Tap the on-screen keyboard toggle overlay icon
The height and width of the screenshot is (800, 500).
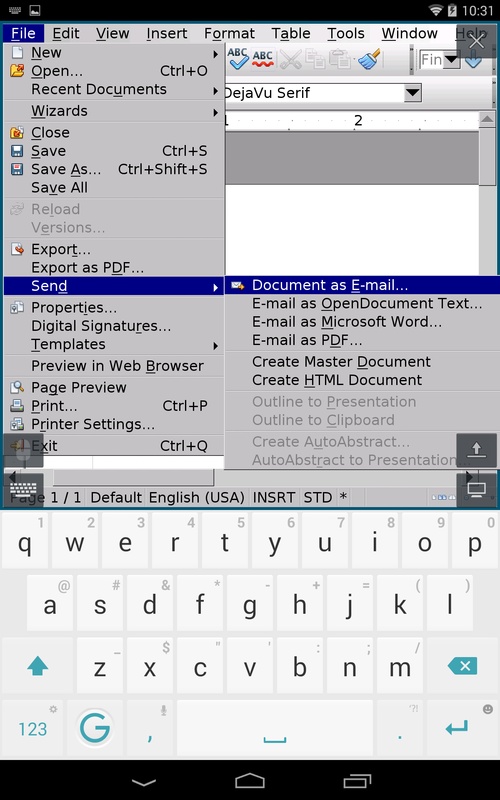[x=23, y=489]
